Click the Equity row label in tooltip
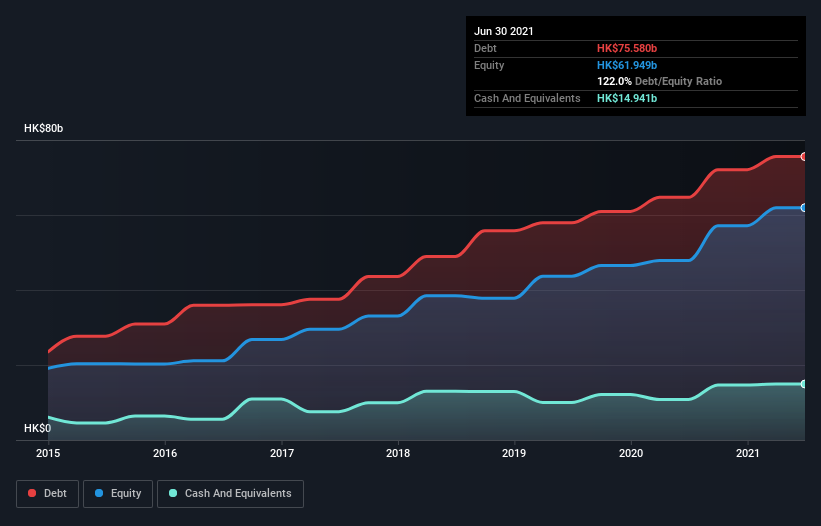Viewport: 821px width, 526px height. click(489, 65)
